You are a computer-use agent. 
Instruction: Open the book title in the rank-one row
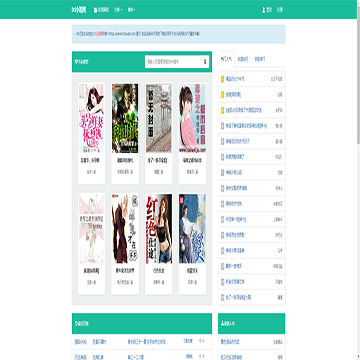click(x=235, y=79)
